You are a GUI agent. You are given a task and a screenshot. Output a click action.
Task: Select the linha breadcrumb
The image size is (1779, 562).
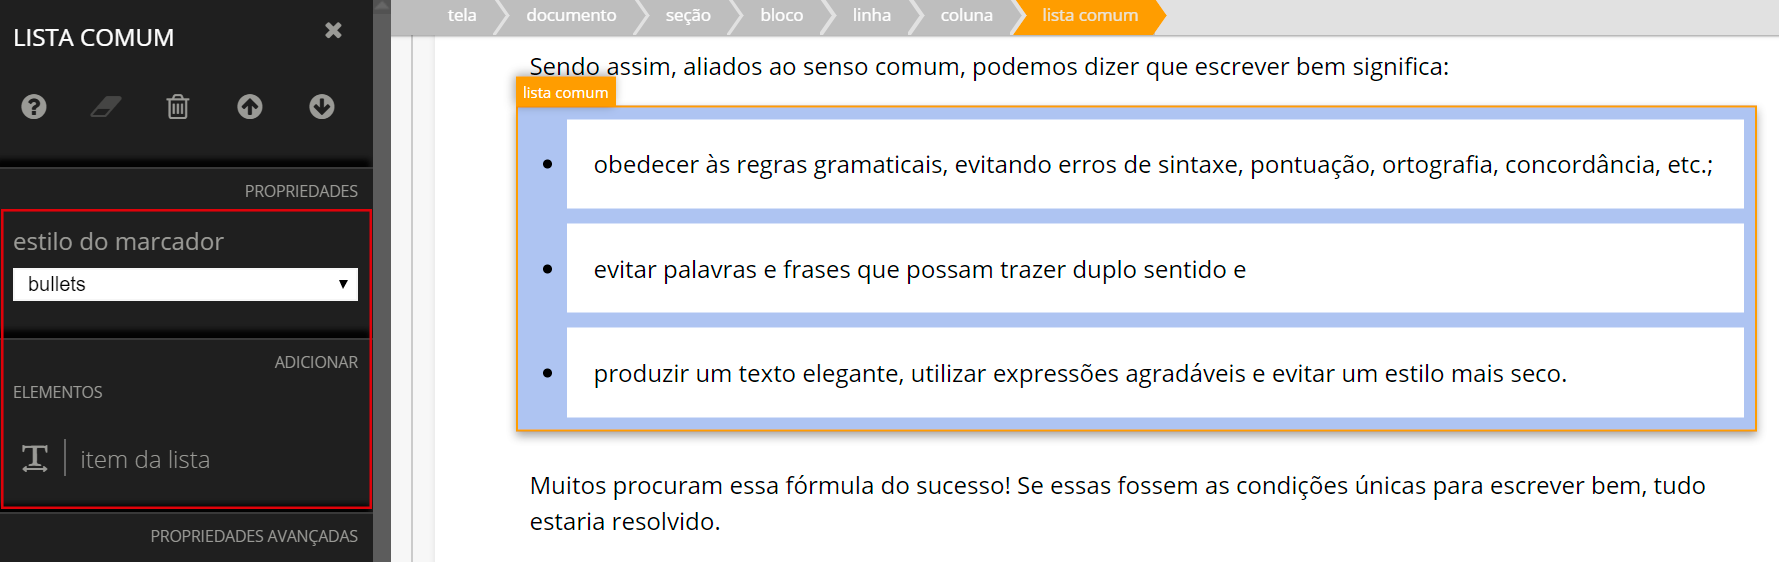[871, 15]
